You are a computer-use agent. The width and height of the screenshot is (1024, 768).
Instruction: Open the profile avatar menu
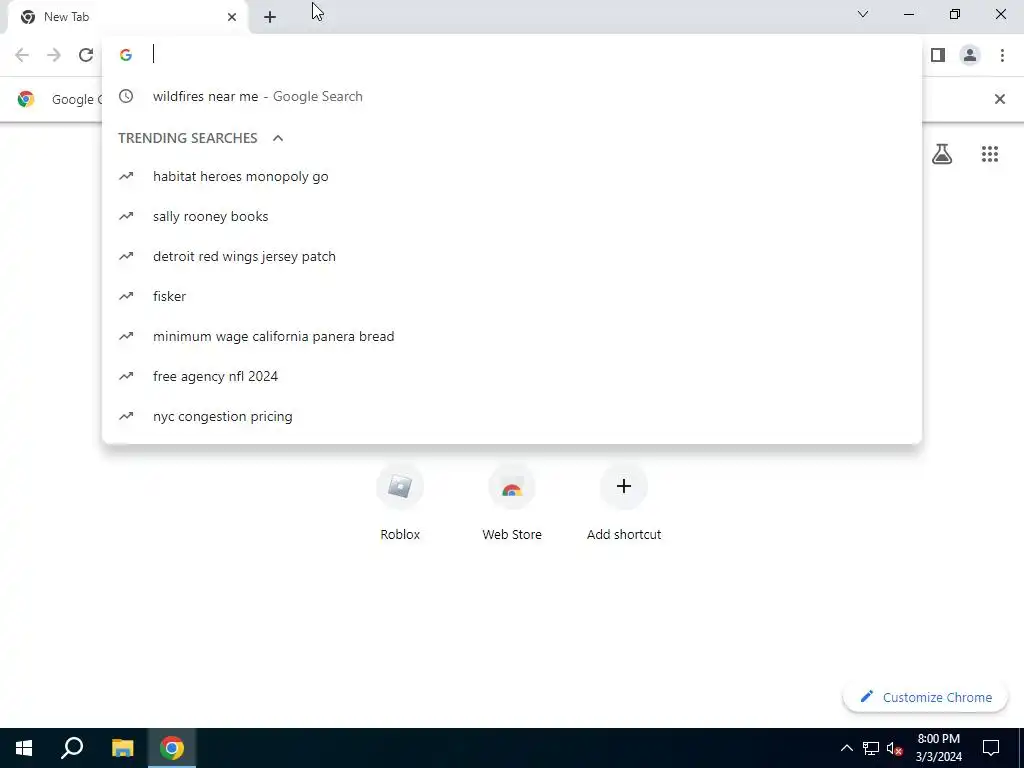click(970, 55)
